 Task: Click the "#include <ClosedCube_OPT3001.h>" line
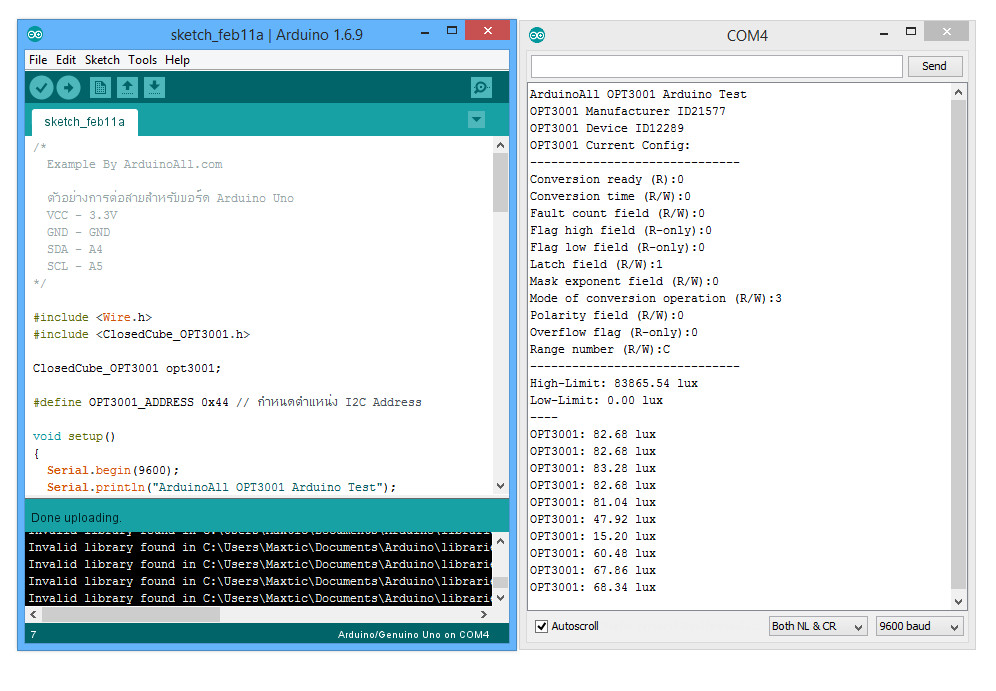(142, 334)
